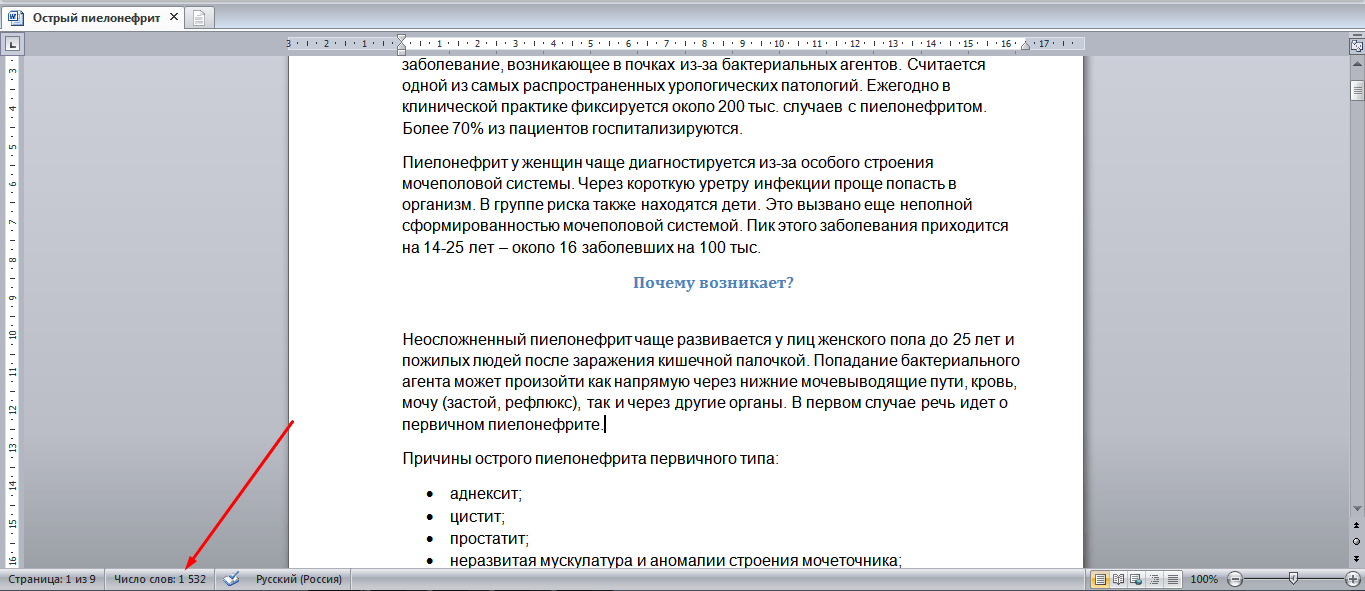Click the zoom in plus button
1365x591 pixels.
click(x=1353, y=579)
